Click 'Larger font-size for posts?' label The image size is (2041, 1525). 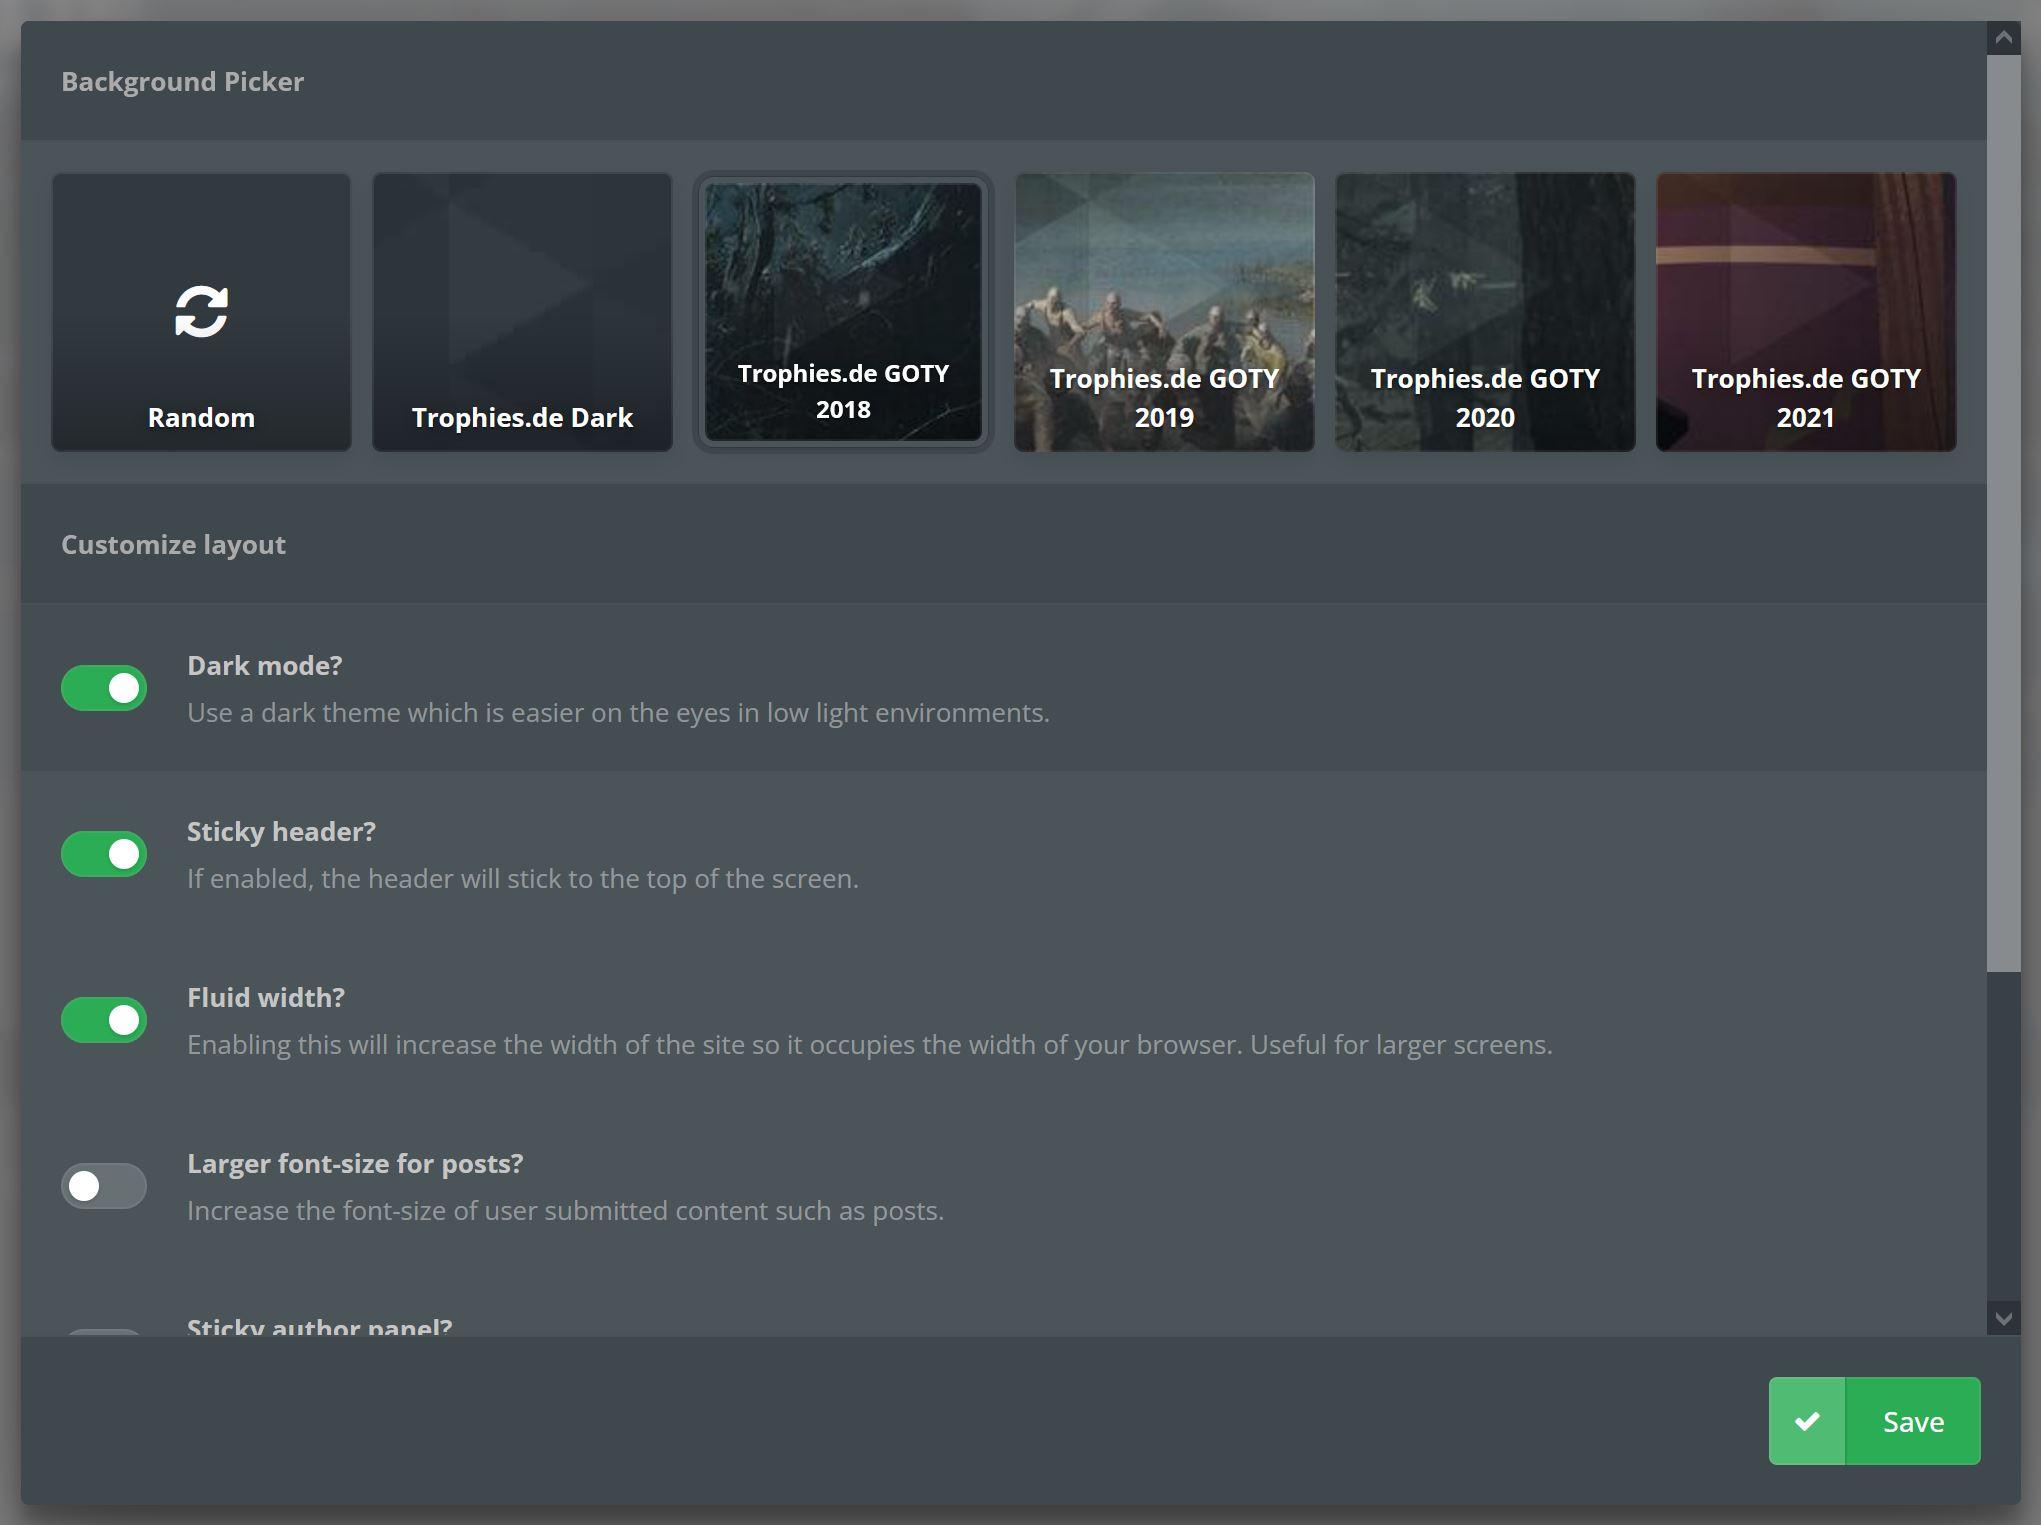(x=355, y=1164)
